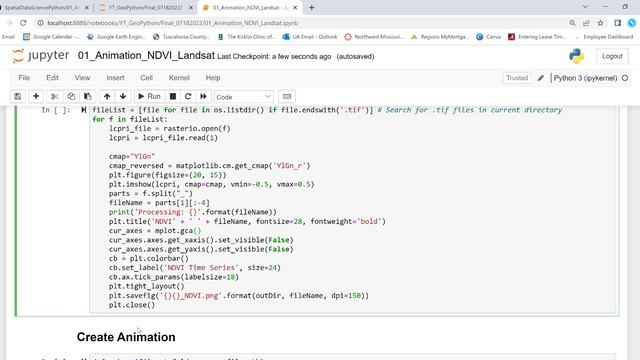Run the selected cell
This screenshot has height=360, width=640.
click(x=149, y=96)
